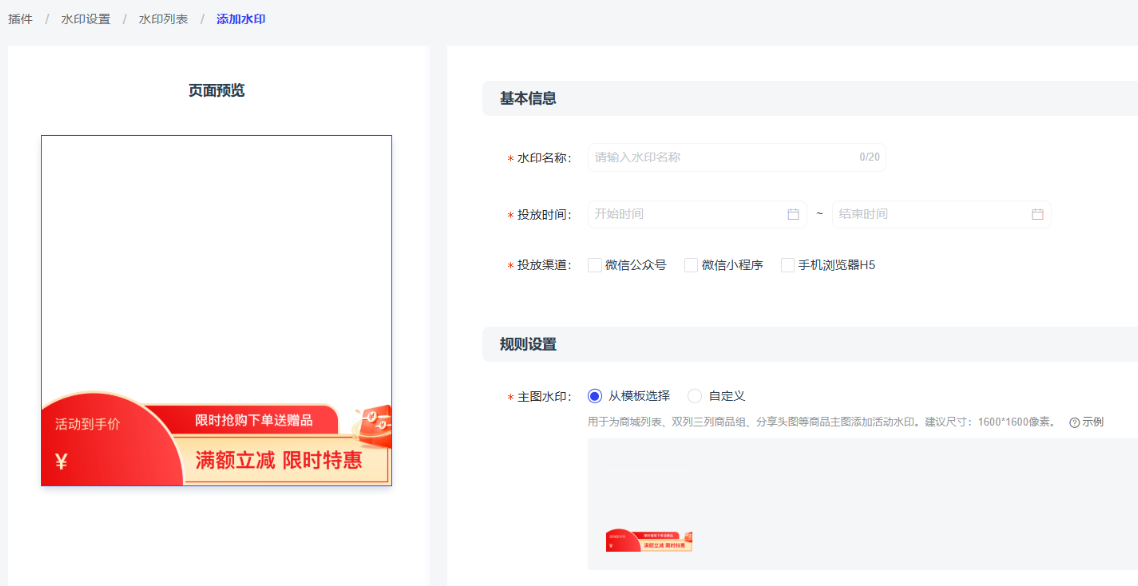
Task: Go to 插件 in breadcrumb
Action: 20,19
